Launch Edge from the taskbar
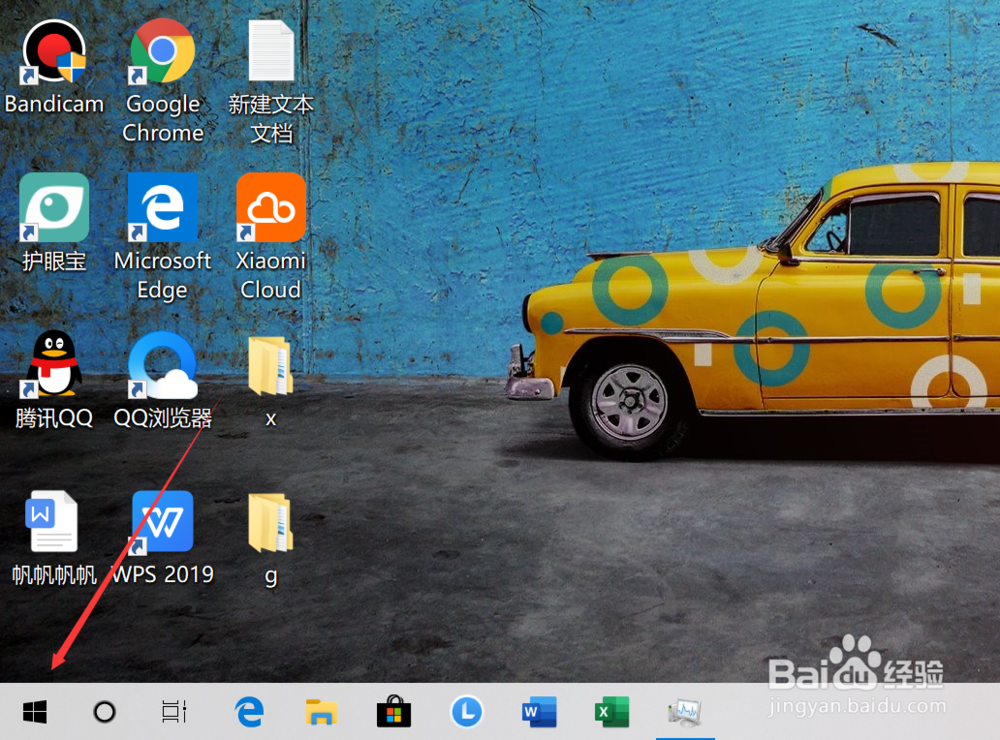This screenshot has width=1000, height=740. (249, 711)
